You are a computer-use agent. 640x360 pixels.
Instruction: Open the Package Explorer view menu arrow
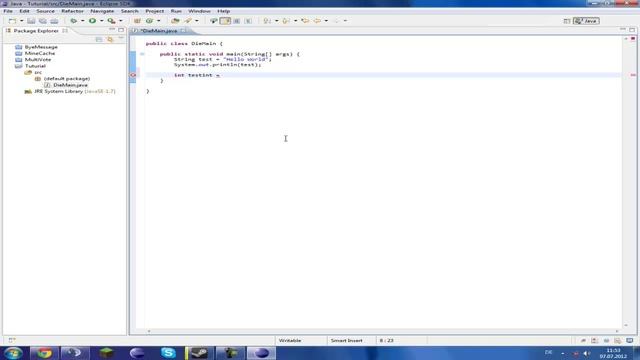[121, 39]
